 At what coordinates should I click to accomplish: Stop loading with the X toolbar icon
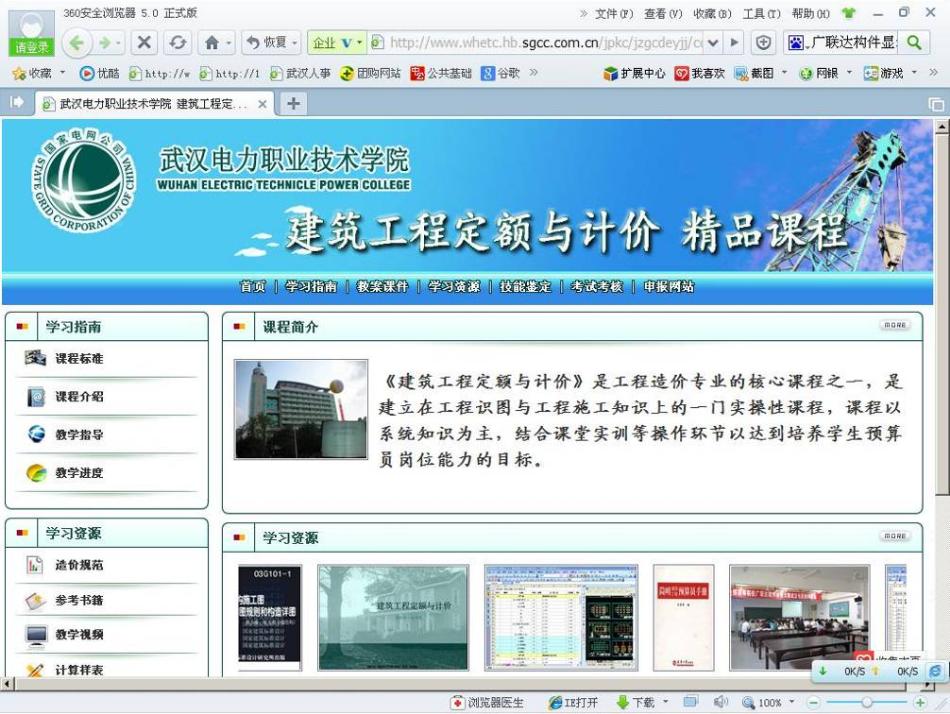click(144, 42)
